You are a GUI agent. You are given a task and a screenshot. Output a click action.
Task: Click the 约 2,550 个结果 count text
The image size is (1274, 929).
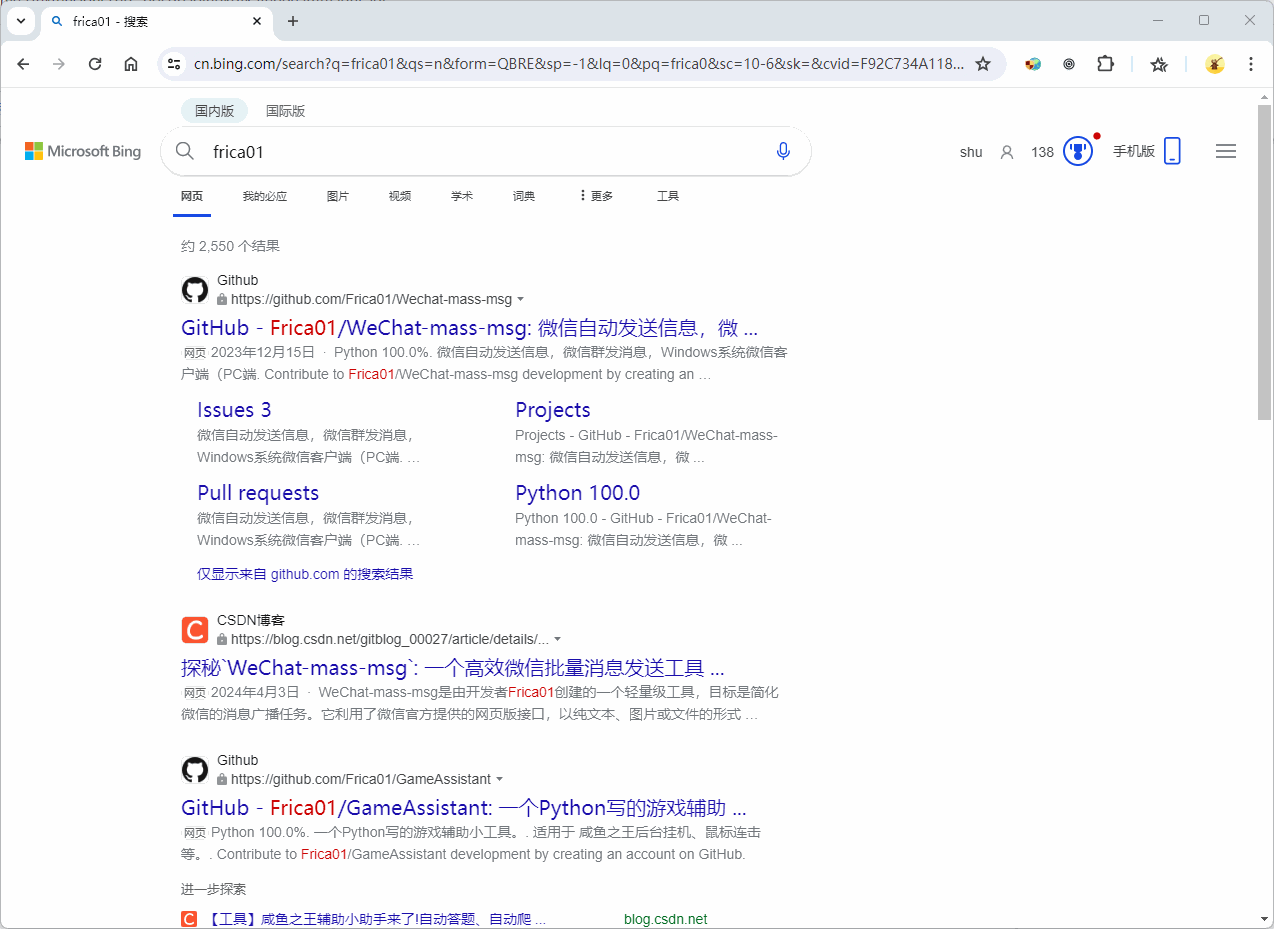(230, 246)
